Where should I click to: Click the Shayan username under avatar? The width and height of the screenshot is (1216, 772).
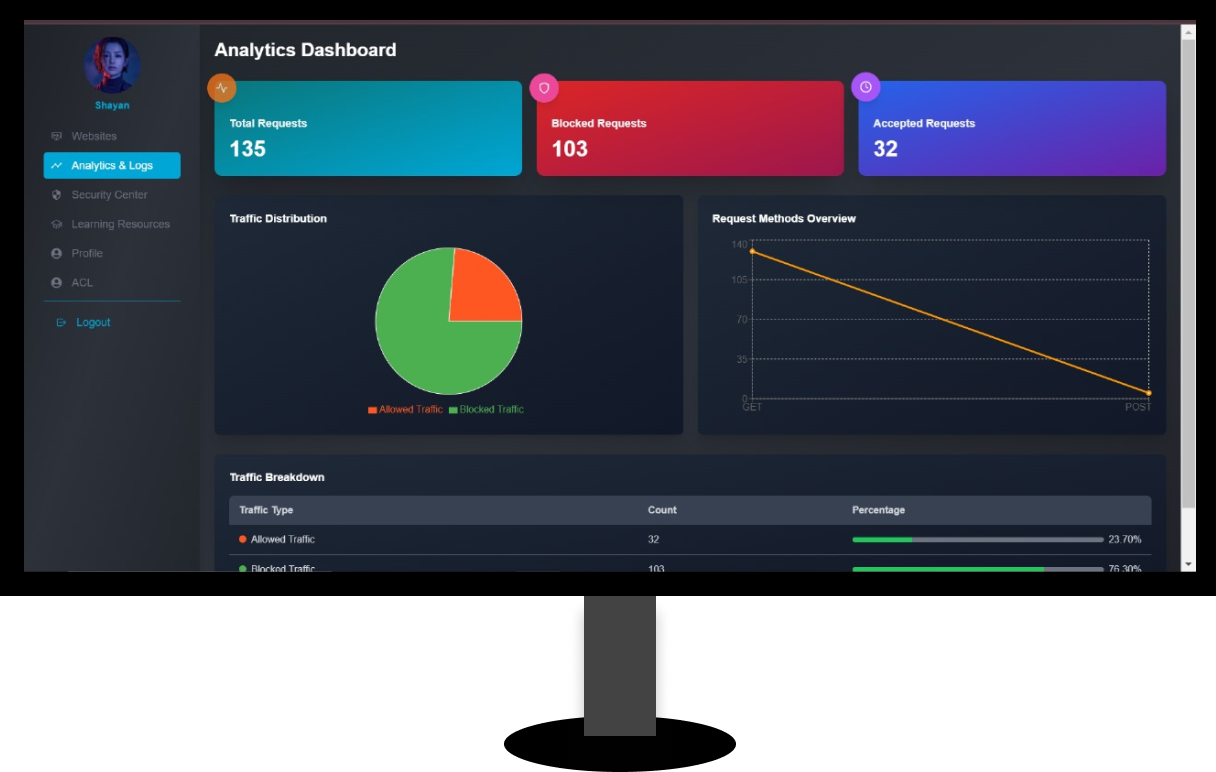click(x=112, y=105)
